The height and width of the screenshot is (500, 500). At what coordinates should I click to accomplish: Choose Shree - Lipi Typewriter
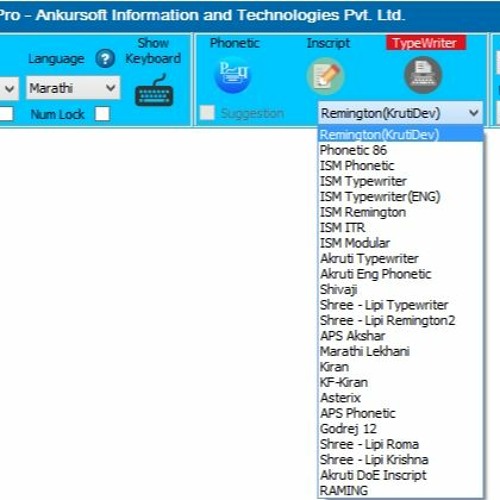[401, 305]
